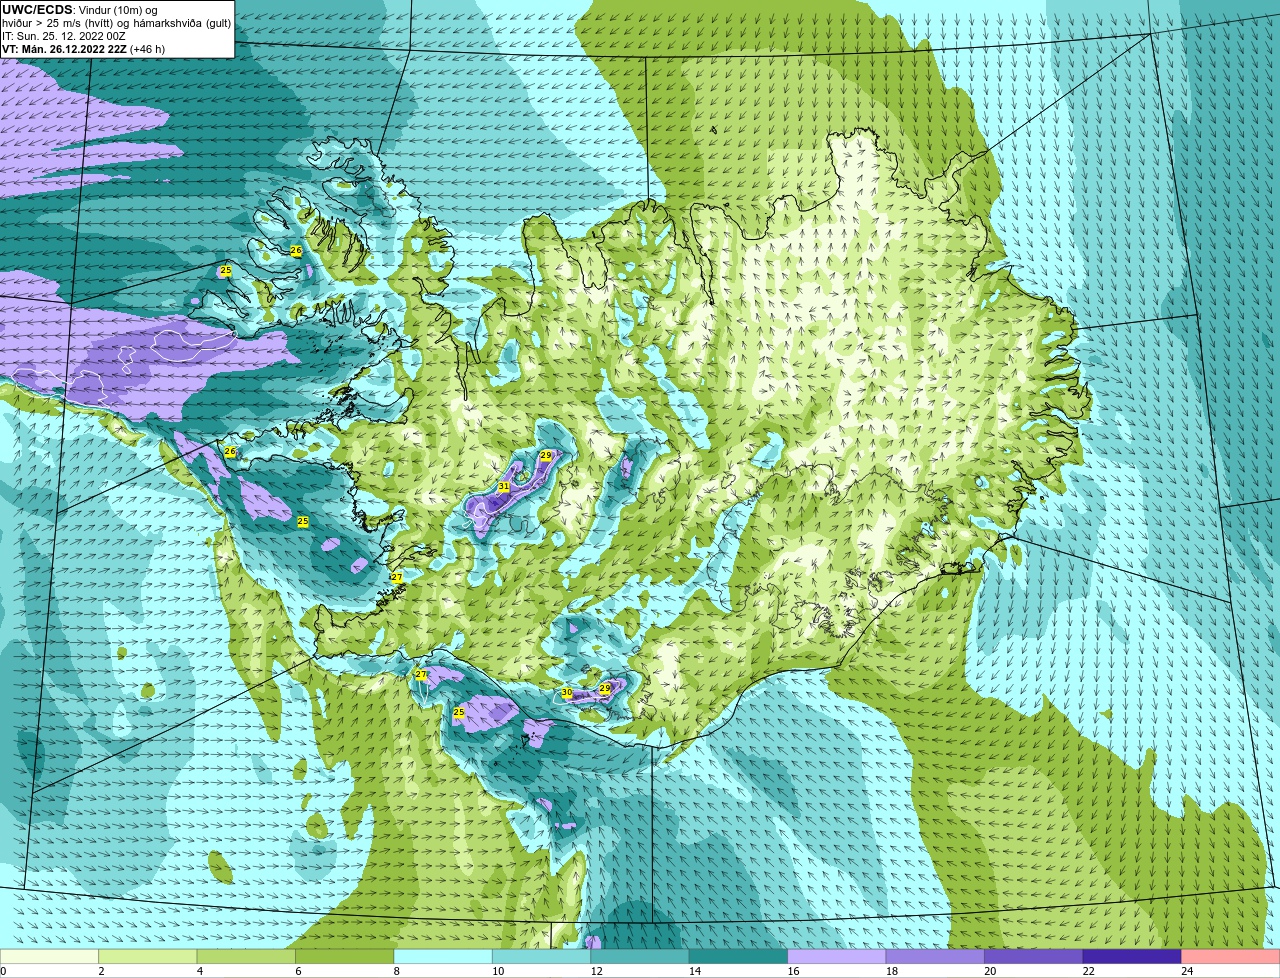This screenshot has height=978, width=1280.
Task: Click the gust label 29 near label 31
Action: click(545, 455)
